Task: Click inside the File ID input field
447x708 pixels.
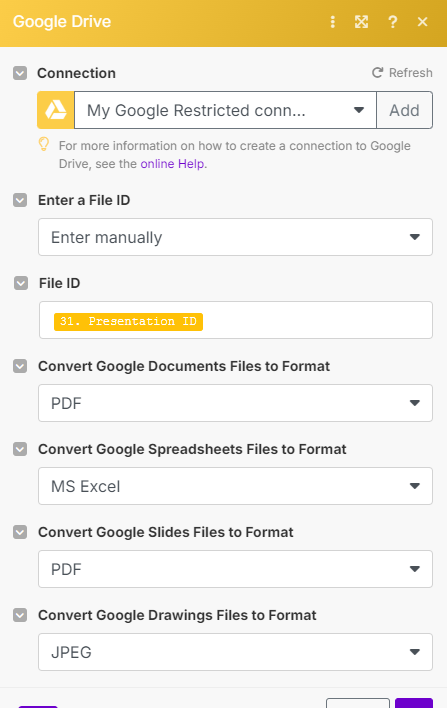Action: pos(236,320)
